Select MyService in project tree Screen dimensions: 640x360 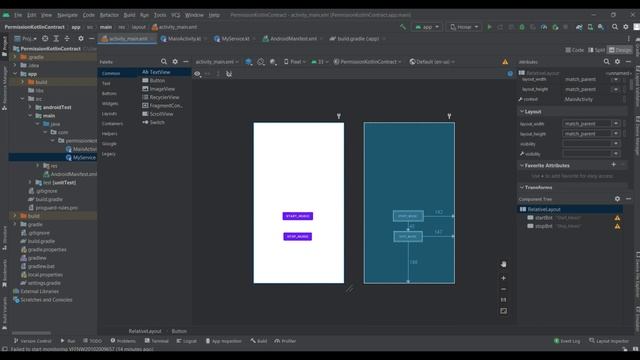coord(84,157)
